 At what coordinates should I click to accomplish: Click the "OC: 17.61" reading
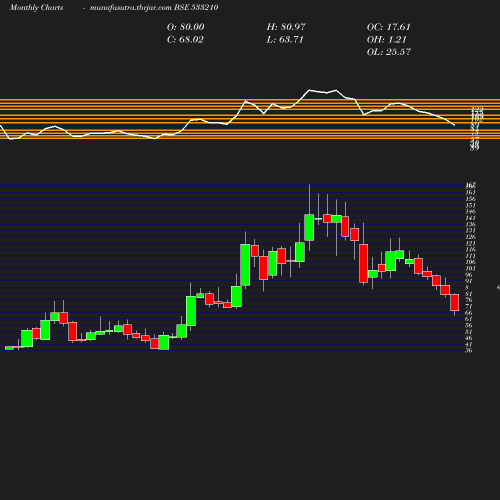click(x=389, y=27)
